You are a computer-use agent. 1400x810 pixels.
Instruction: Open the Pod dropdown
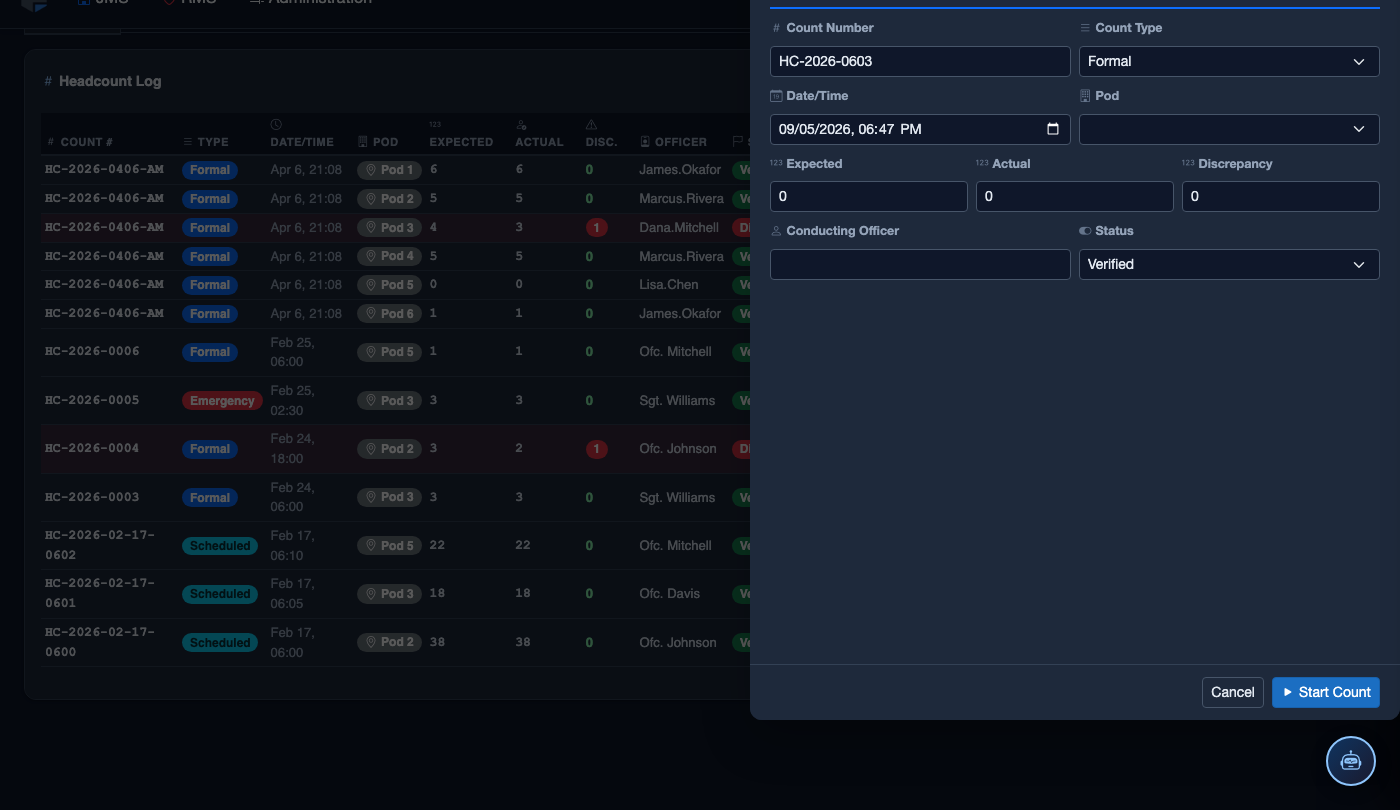pos(1229,129)
